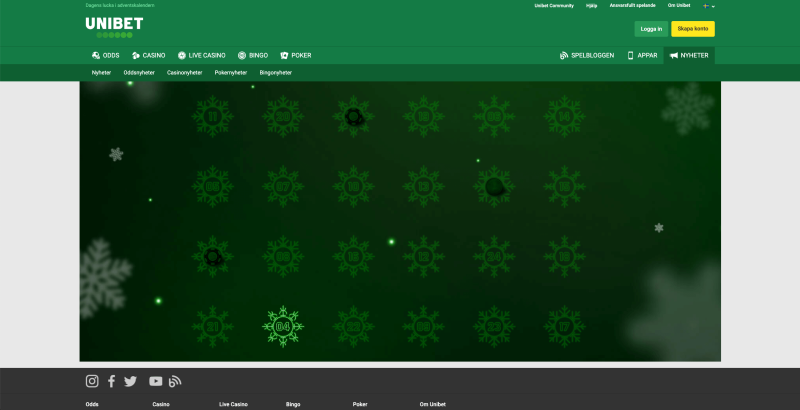The image size is (800, 410).
Task: Open SPELBLOGGEN in the navigation bar
Action: [587, 55]
